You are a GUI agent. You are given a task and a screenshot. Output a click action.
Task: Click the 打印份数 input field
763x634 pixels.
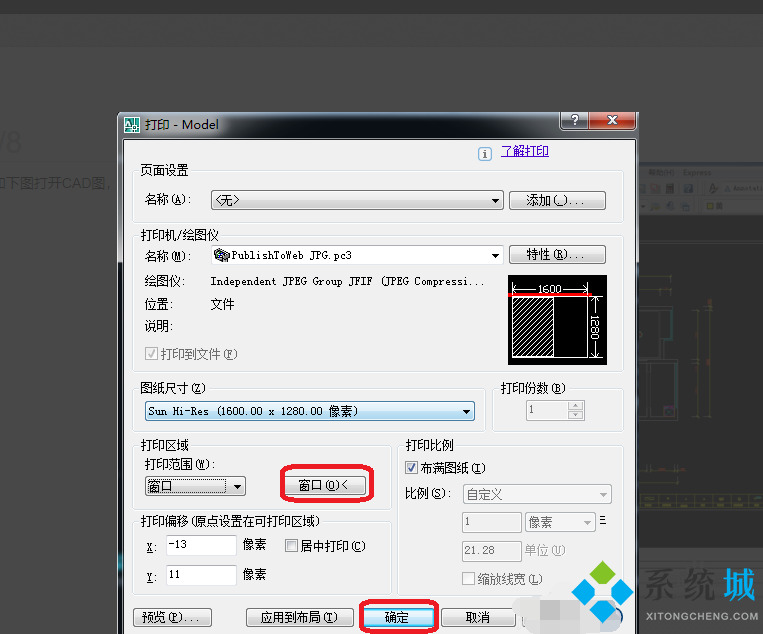[x=546, y=410]
